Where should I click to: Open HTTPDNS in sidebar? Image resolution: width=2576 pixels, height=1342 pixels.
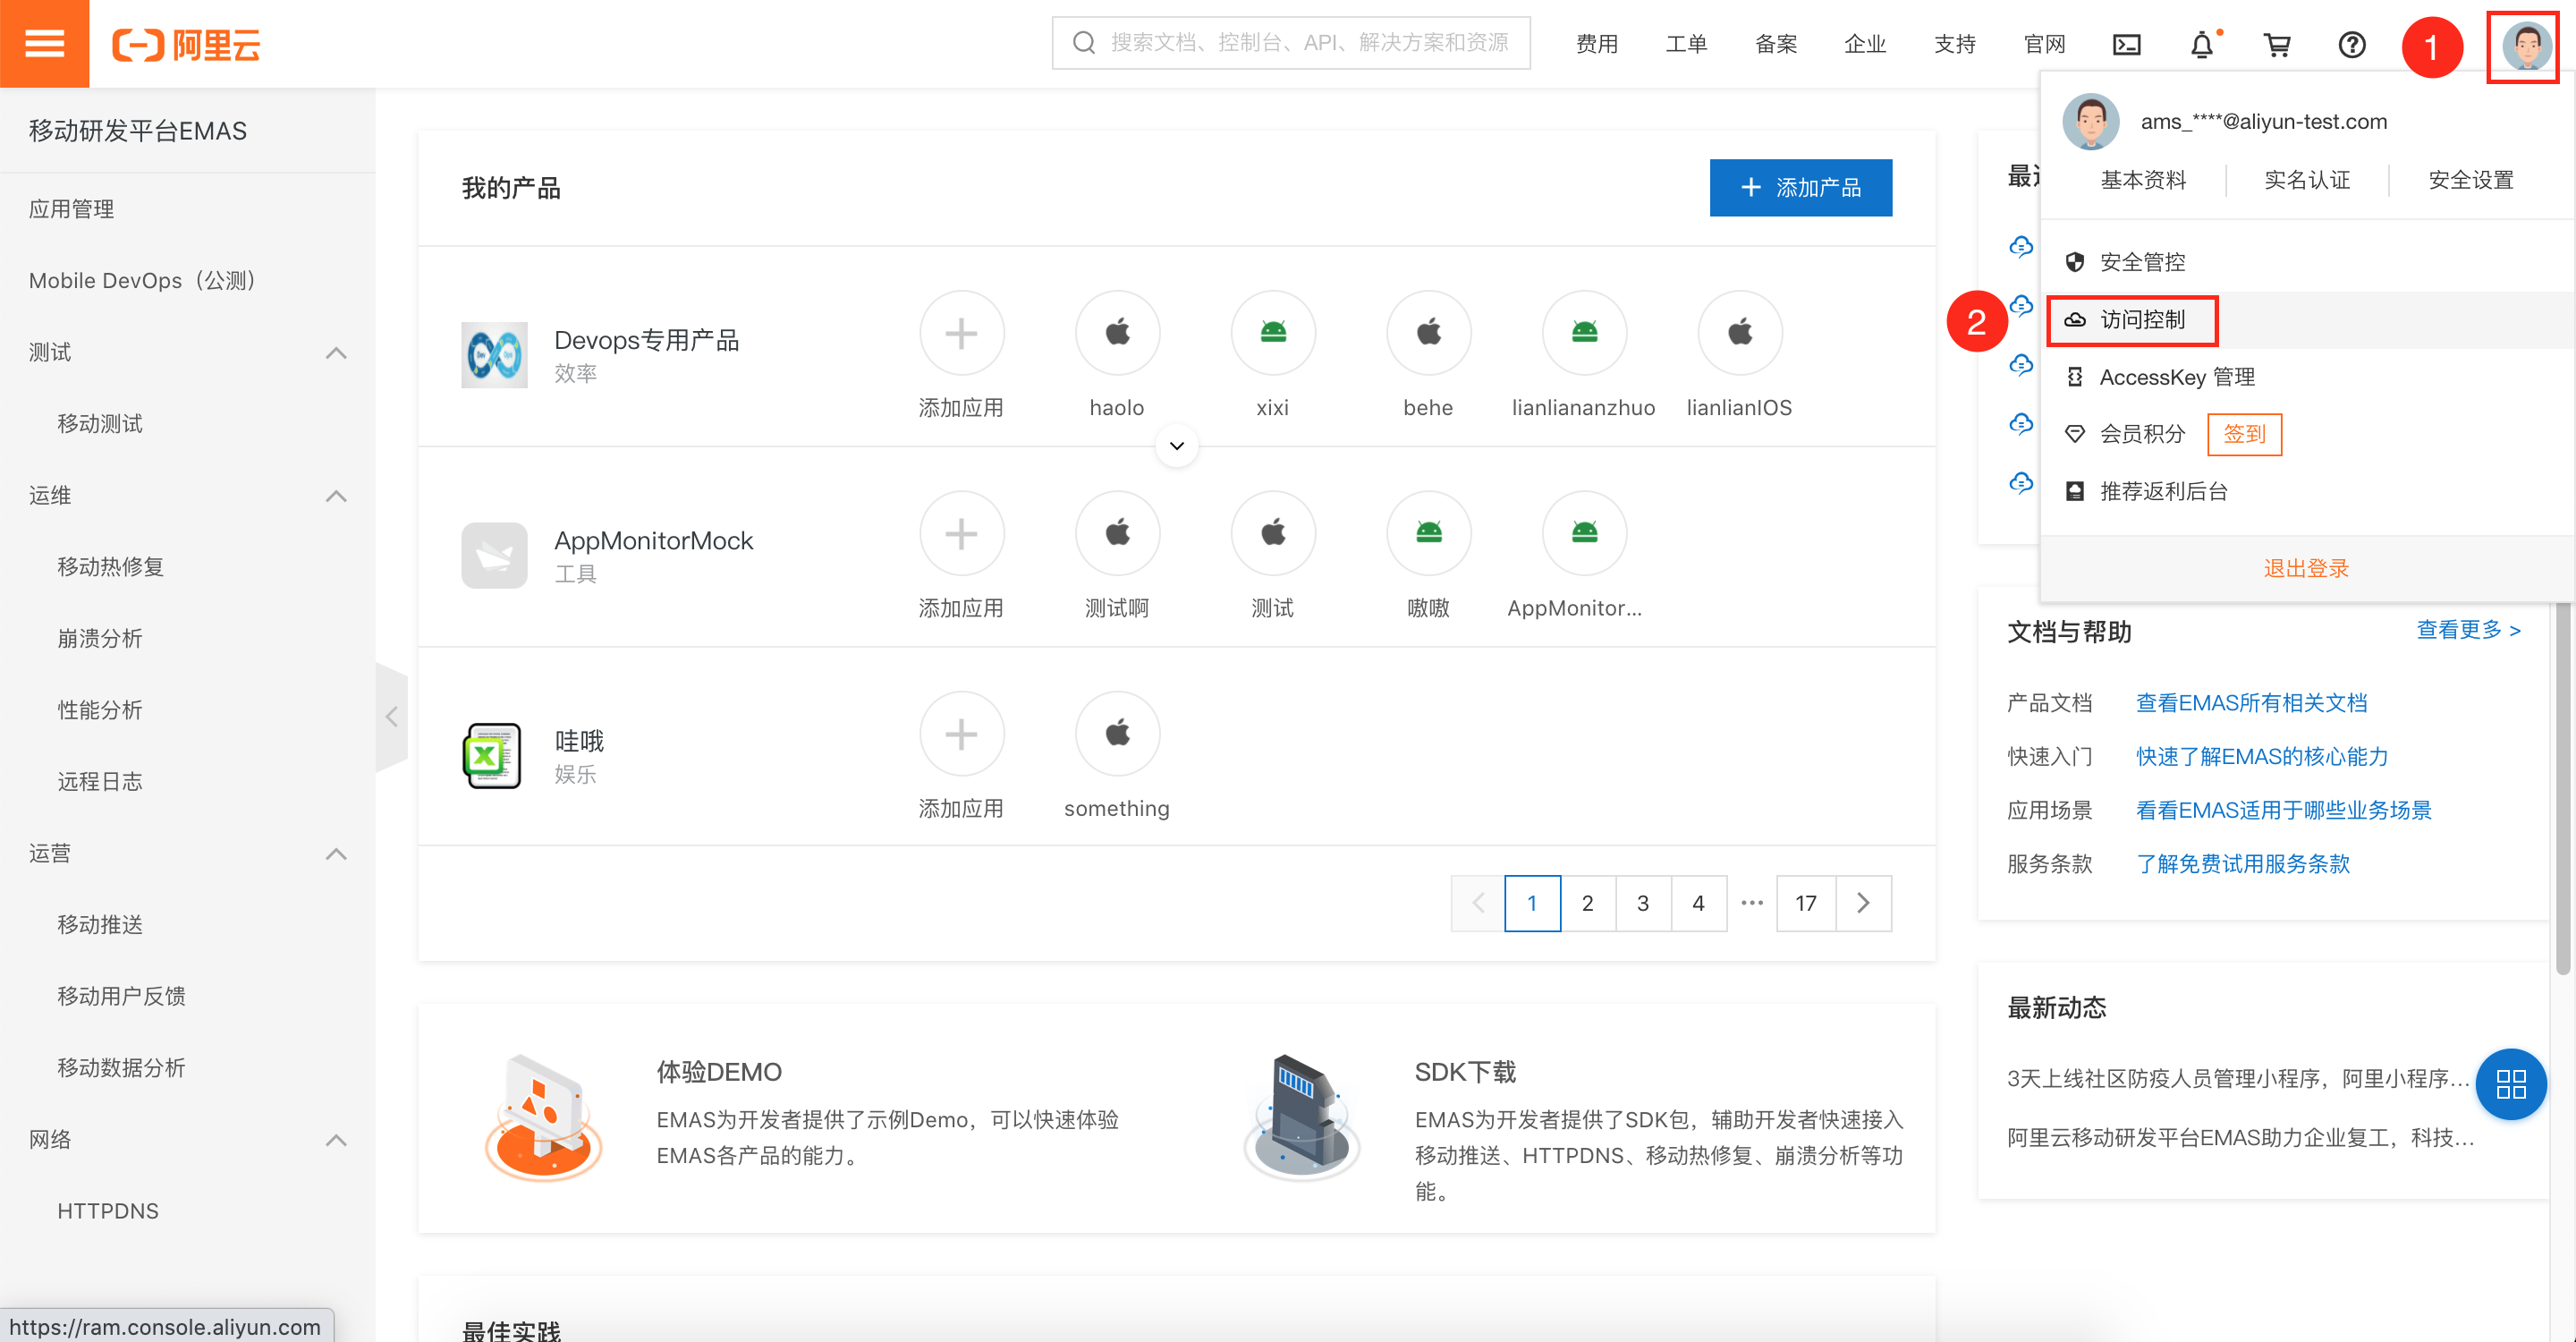(107, 1211)
